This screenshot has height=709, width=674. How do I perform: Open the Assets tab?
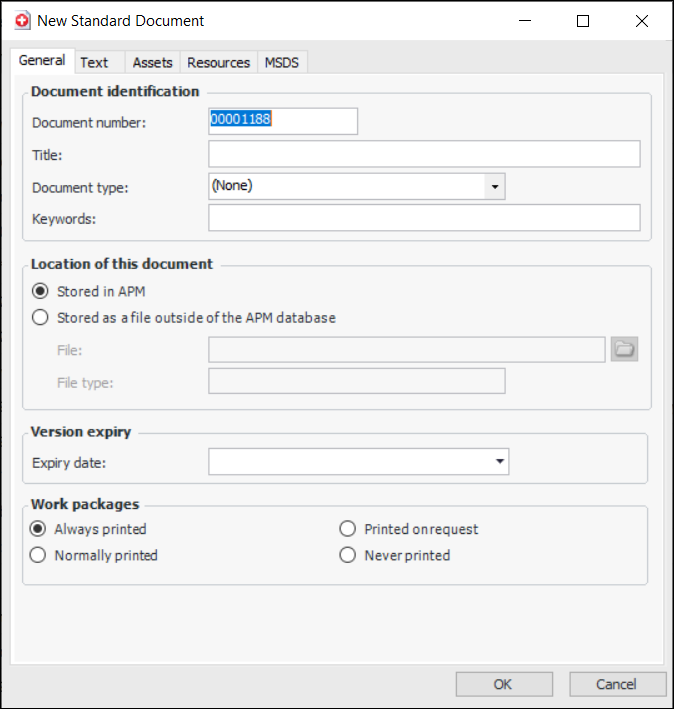[x=153, y=62]
